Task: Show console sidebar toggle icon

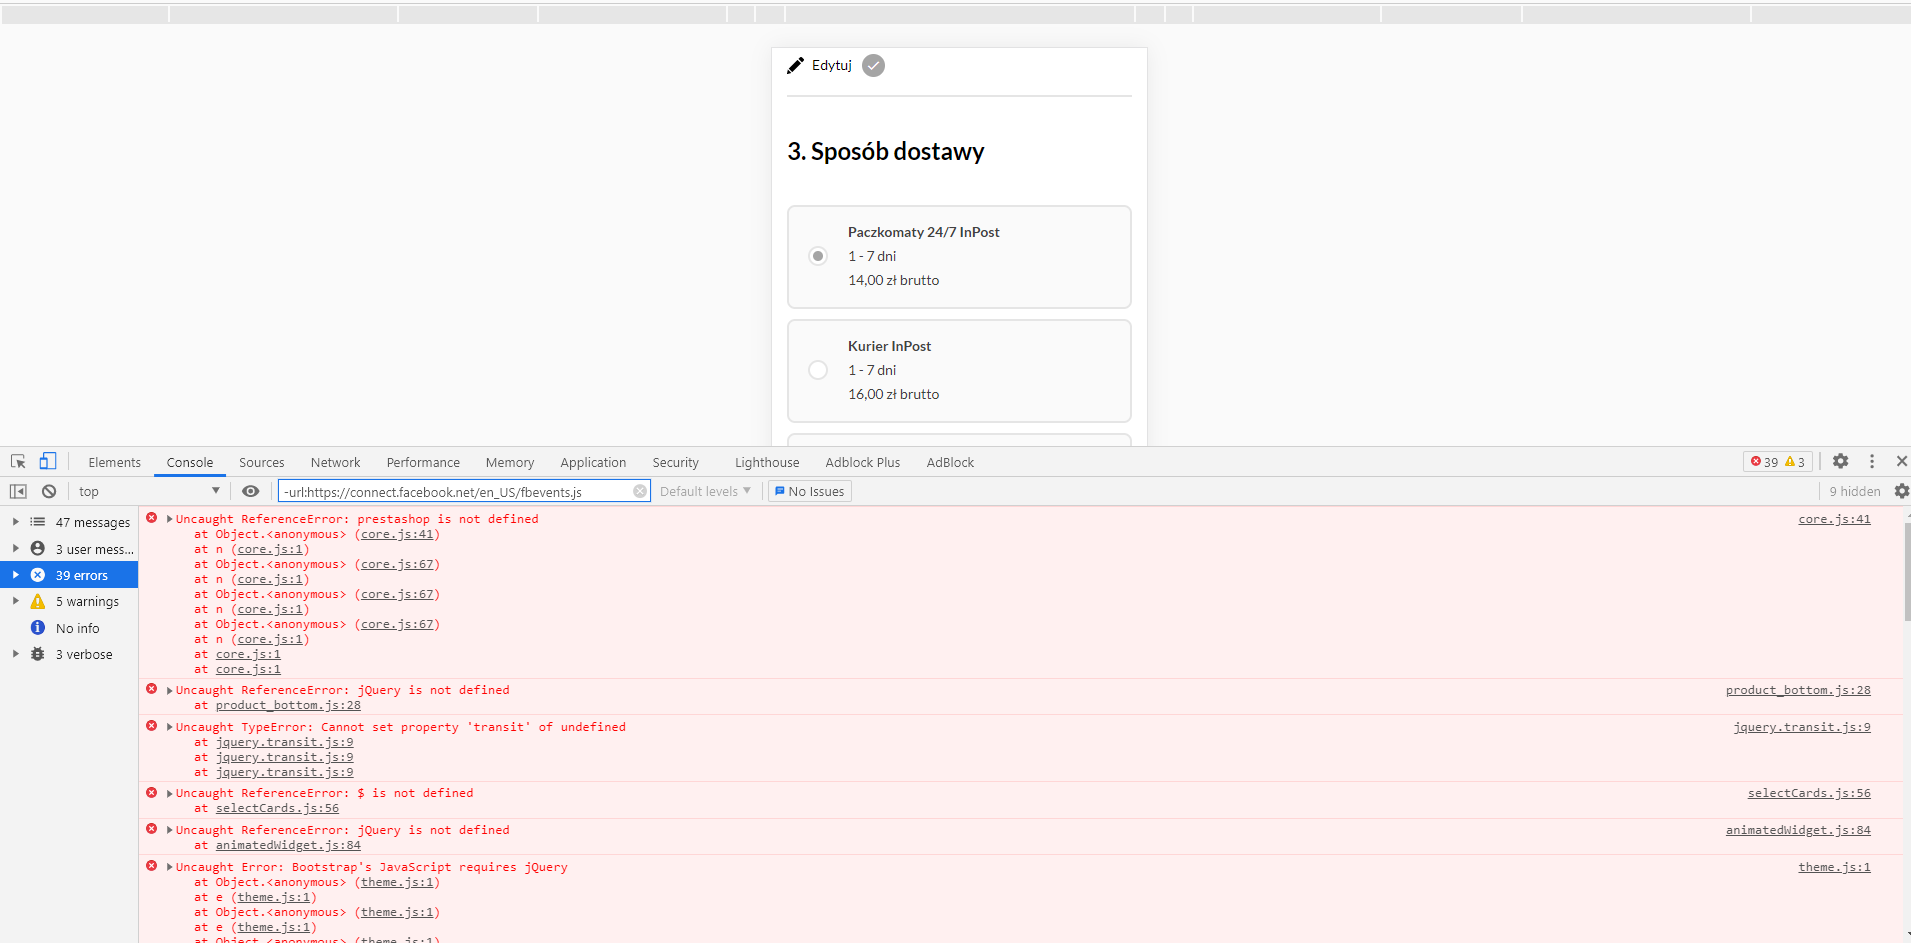Action: (18, 491)
